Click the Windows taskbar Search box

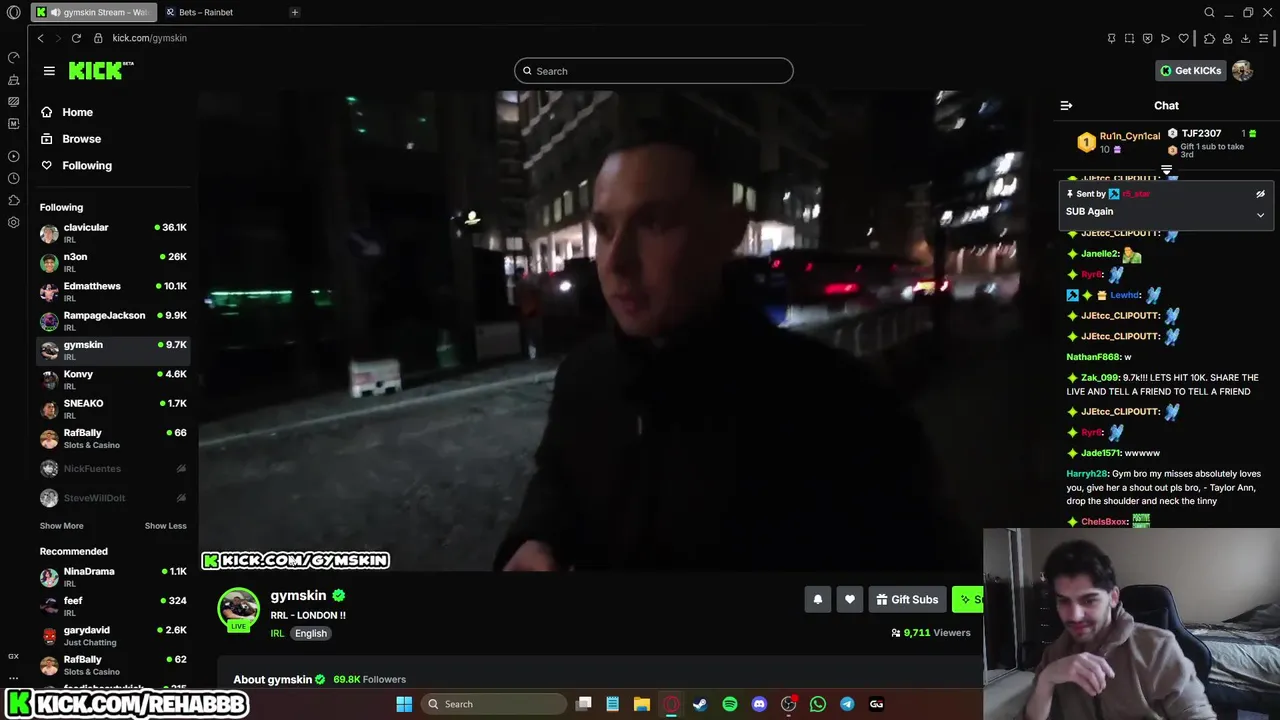[493, 704]
